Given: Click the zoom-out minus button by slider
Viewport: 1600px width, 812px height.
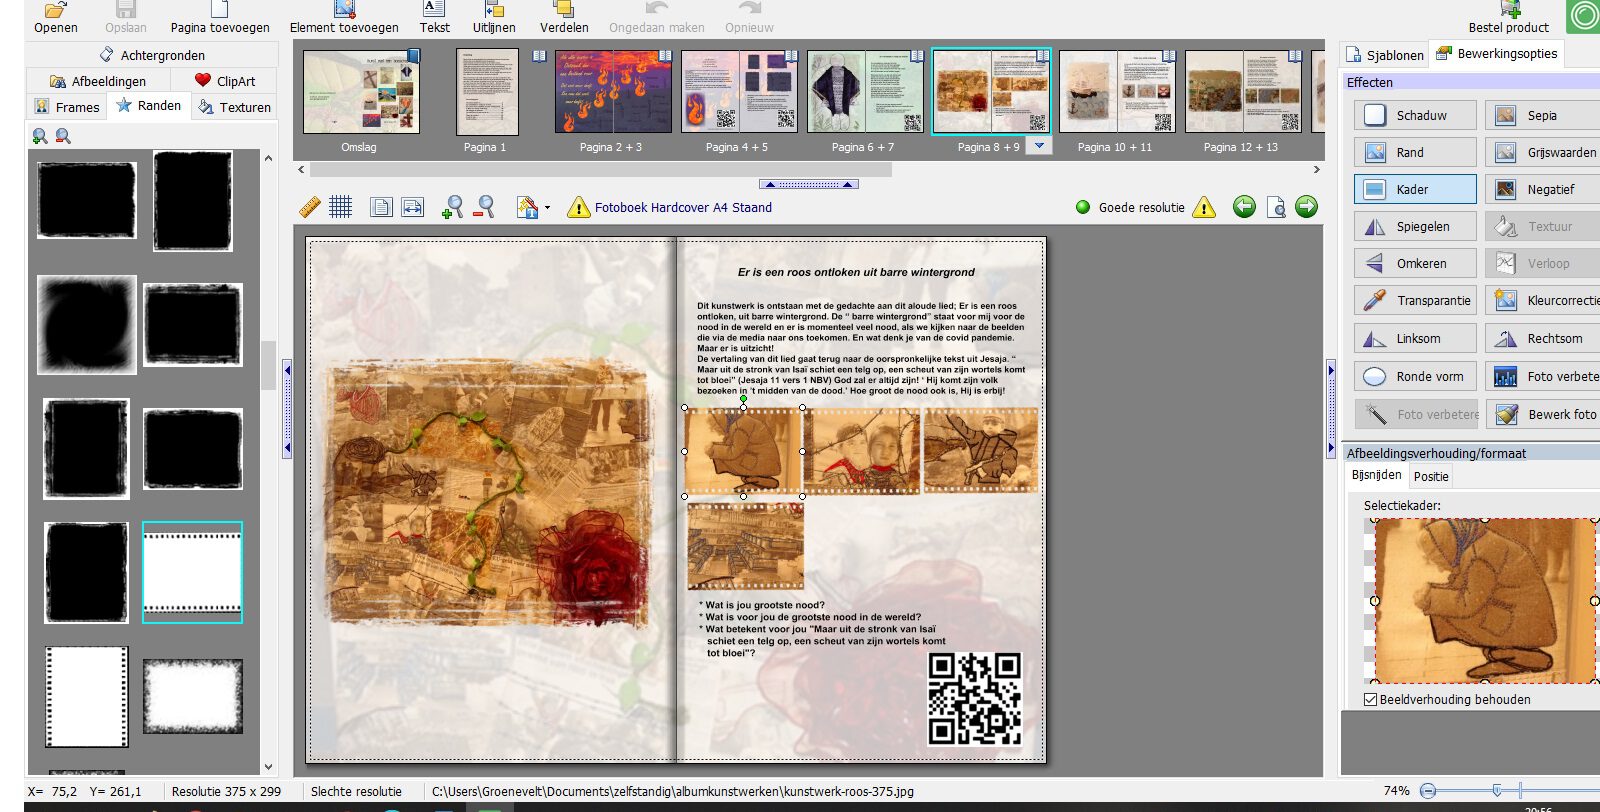Looking at the screenshot, I should coord(1428,790).
